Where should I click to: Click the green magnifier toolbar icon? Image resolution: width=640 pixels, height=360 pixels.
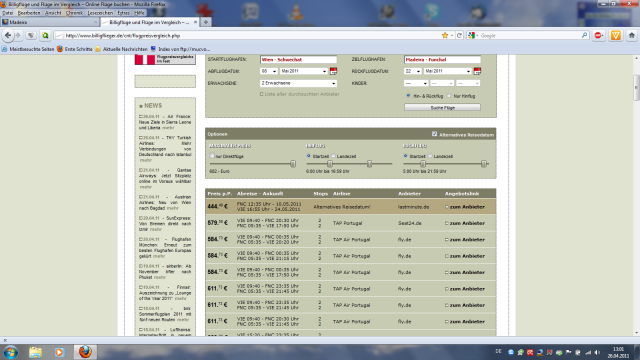click(x=45, y=36)
